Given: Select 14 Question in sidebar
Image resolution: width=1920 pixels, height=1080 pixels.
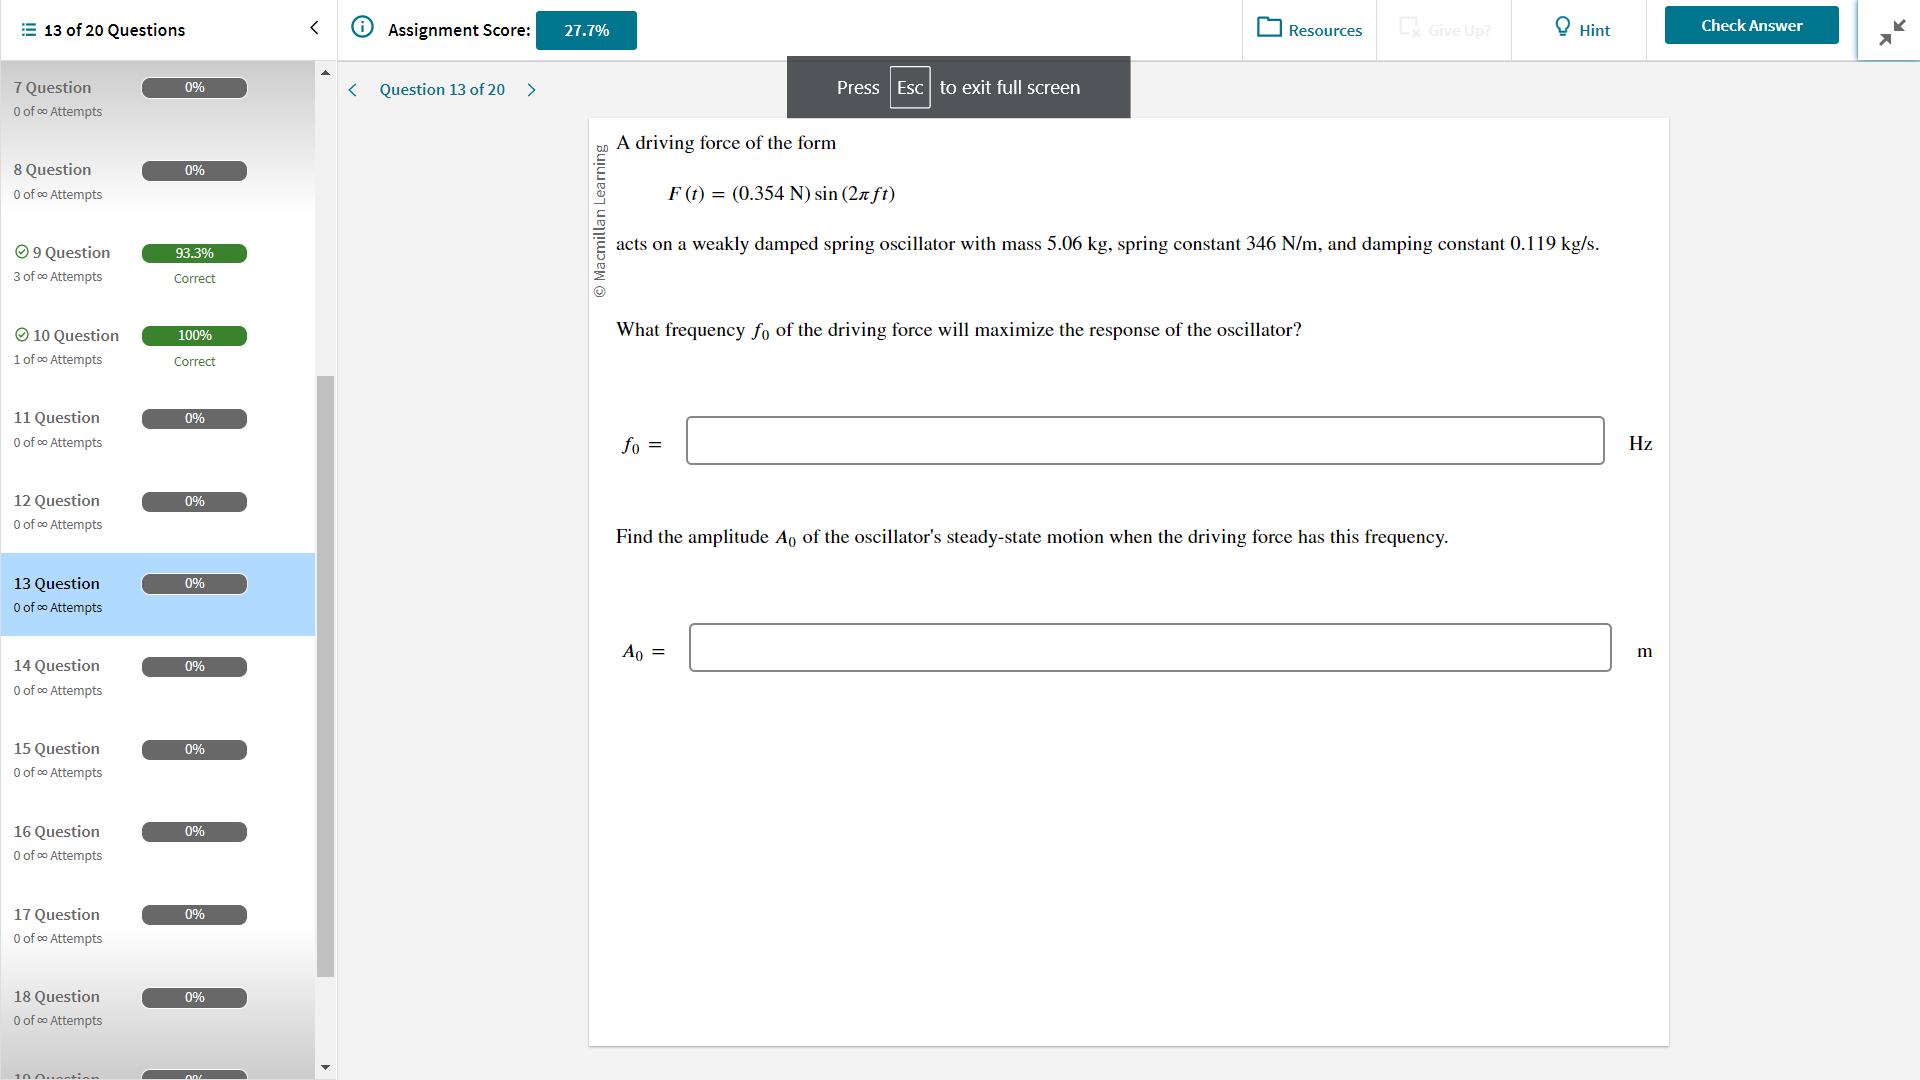Looking at the screenshot, I should (57, 666).
